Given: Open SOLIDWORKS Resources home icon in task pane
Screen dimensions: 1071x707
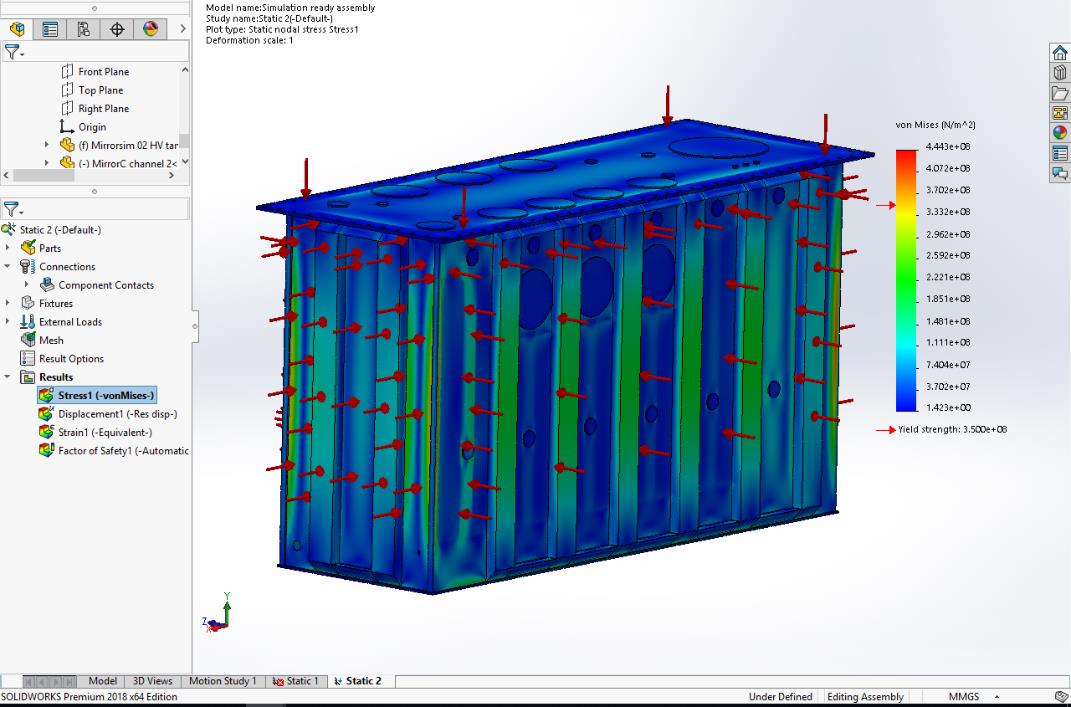Looking at the screenshot, I should pos(1059,53).
